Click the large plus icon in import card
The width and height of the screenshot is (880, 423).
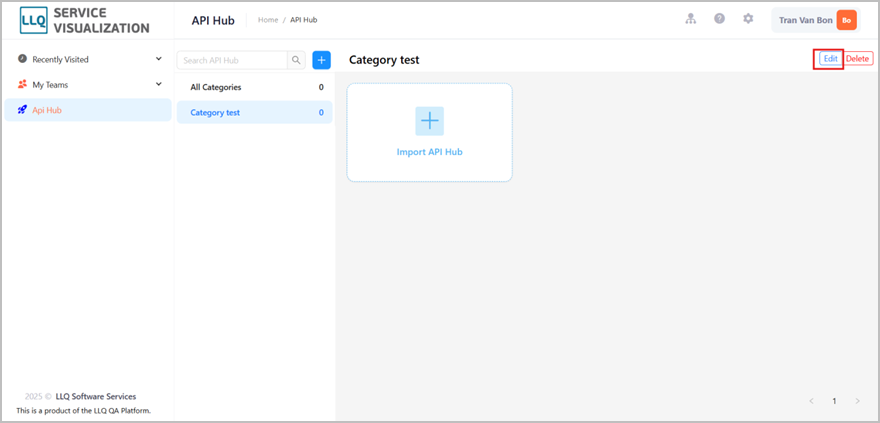click(429, 121)
